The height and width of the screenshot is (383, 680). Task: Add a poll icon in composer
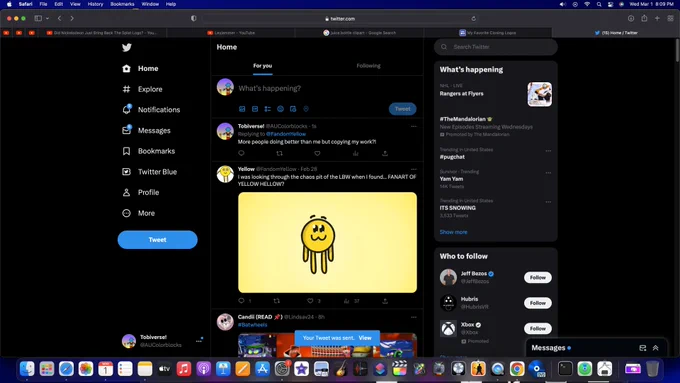(268, 109)
